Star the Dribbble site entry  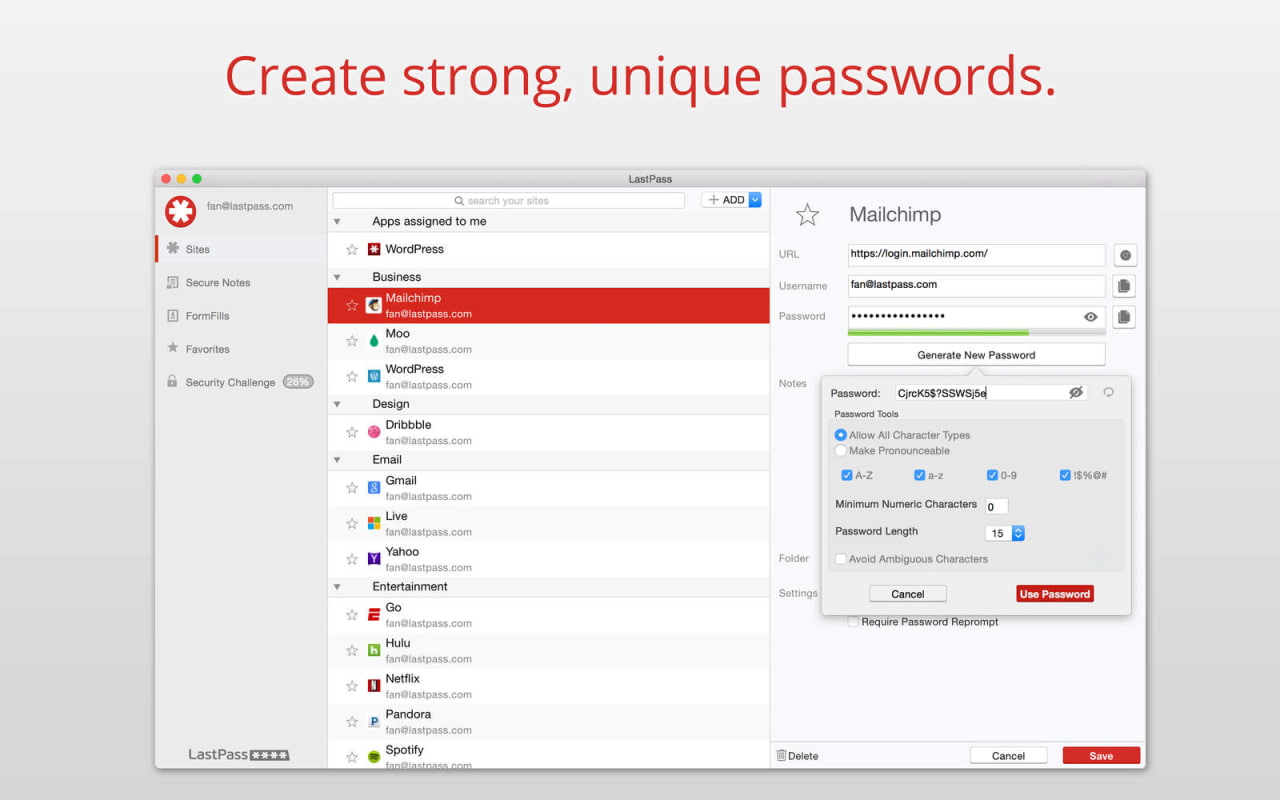pyautogui.click(x=352, y=433)
